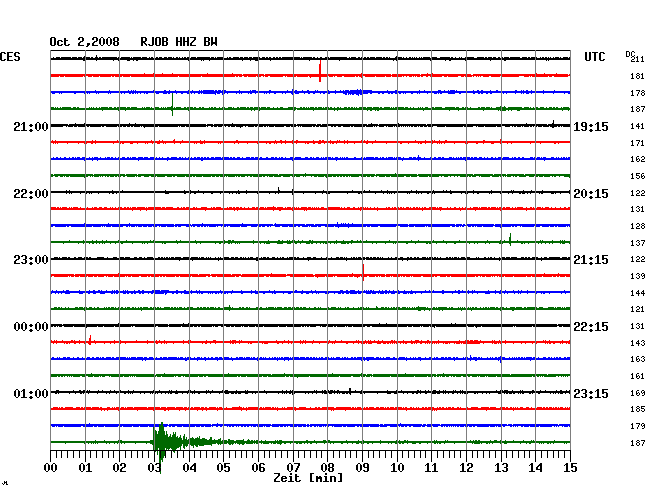Select the station label "RJOB HHZ BW"

pos(179,42)
